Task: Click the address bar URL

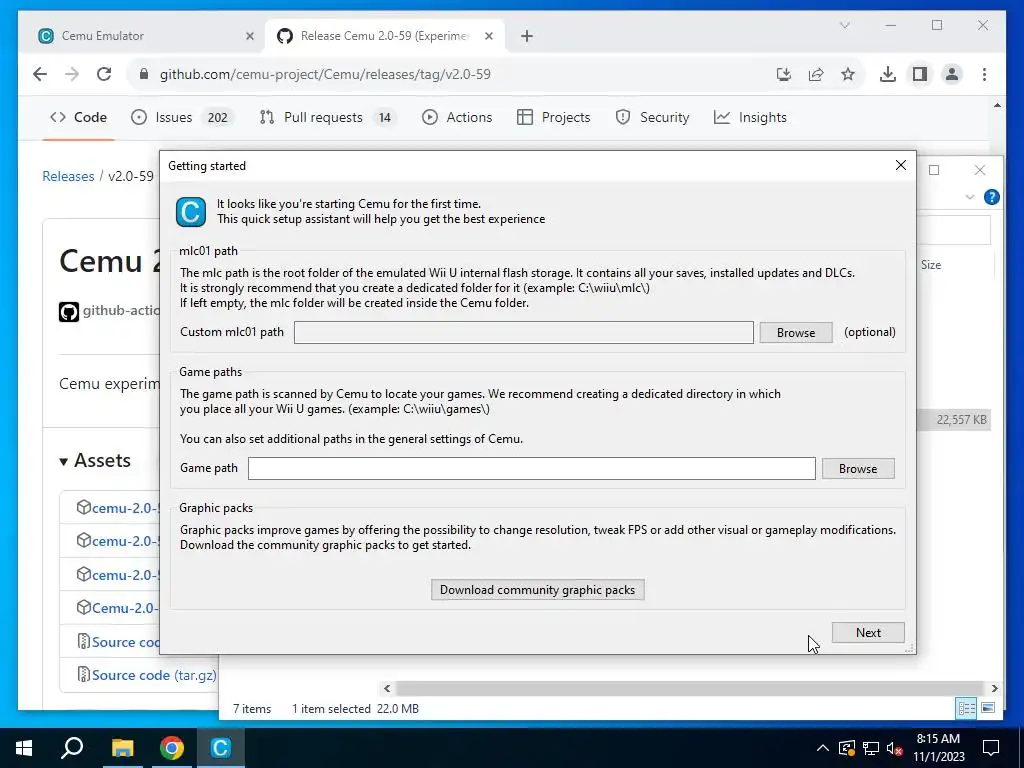Action: click(x=325, y=74)
